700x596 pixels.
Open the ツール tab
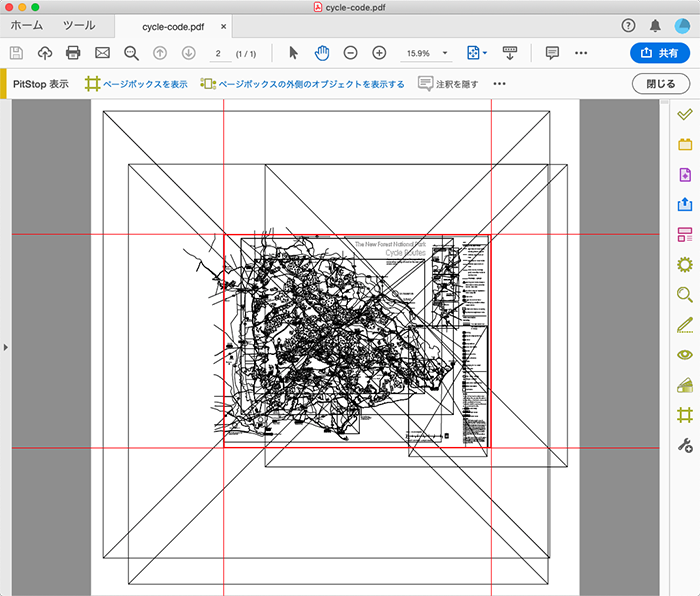[x=79, y=25]
